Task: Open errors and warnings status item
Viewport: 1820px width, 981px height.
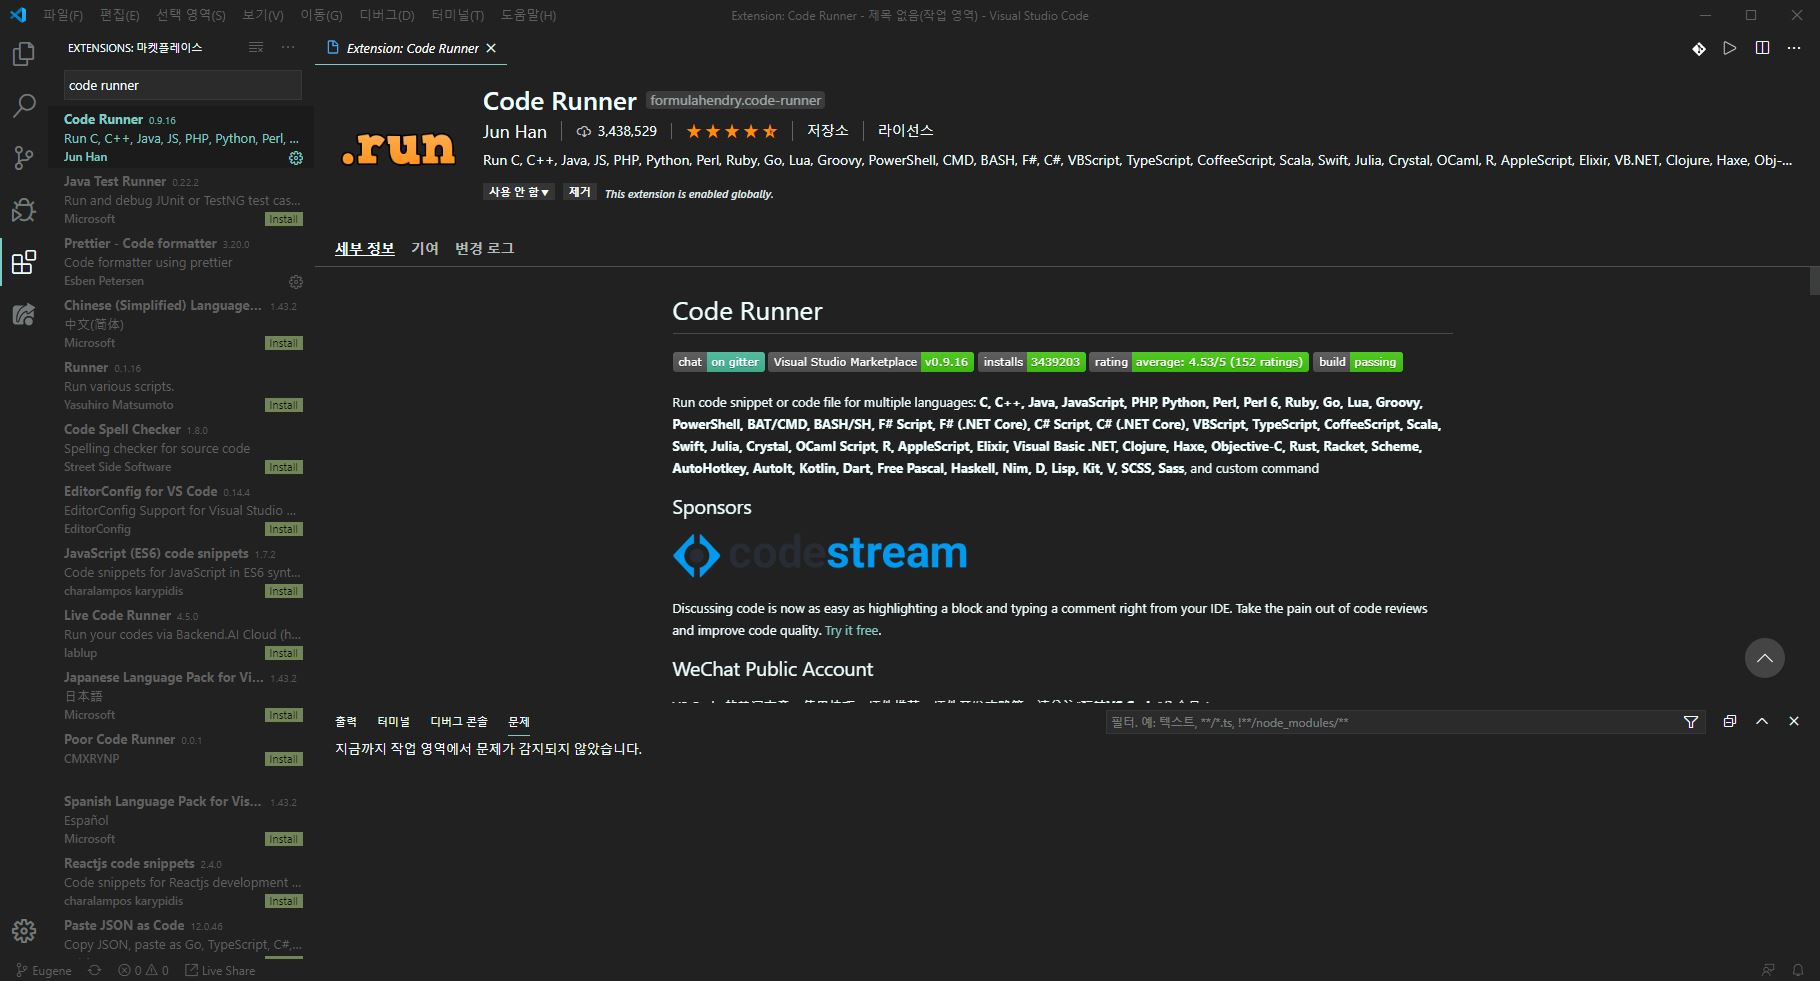Action: [143, 970]
